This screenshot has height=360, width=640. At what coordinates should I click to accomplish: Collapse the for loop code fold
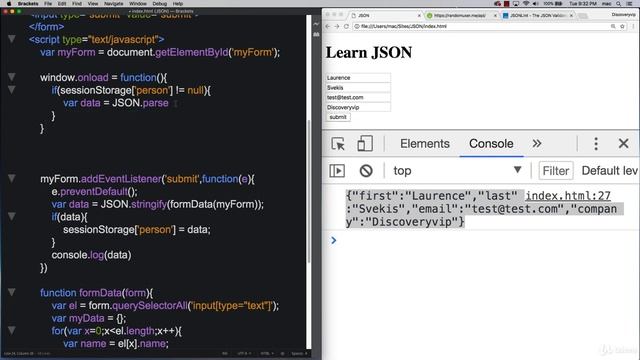pyautogui.click(x=12, y=330)
